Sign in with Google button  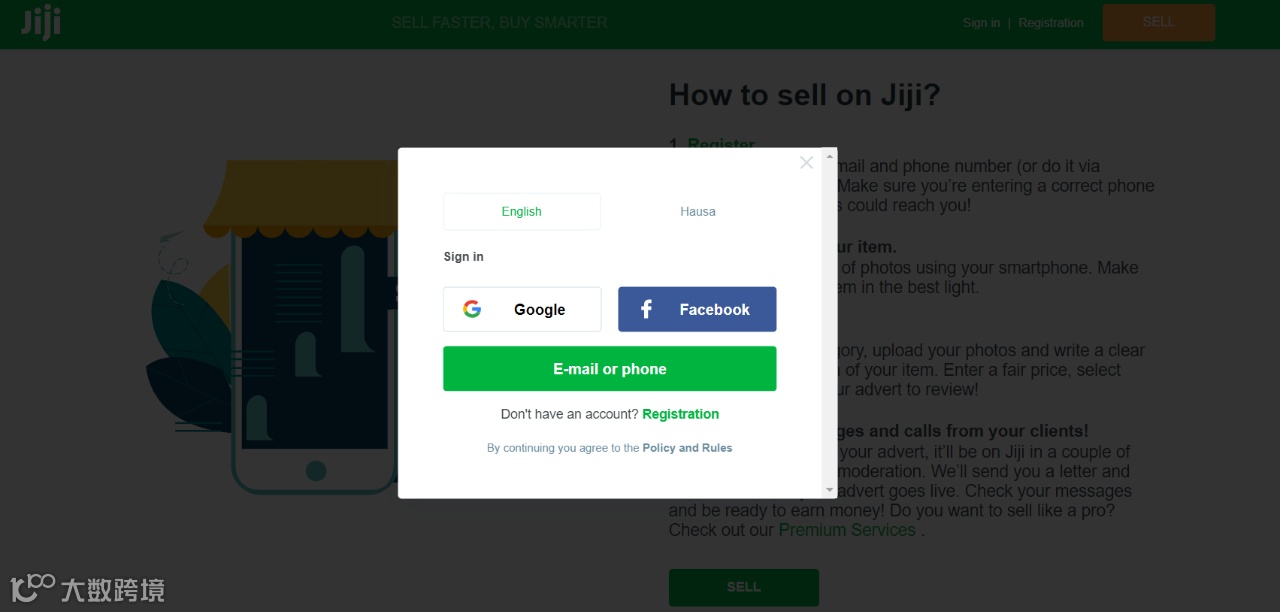pos(522,309)
